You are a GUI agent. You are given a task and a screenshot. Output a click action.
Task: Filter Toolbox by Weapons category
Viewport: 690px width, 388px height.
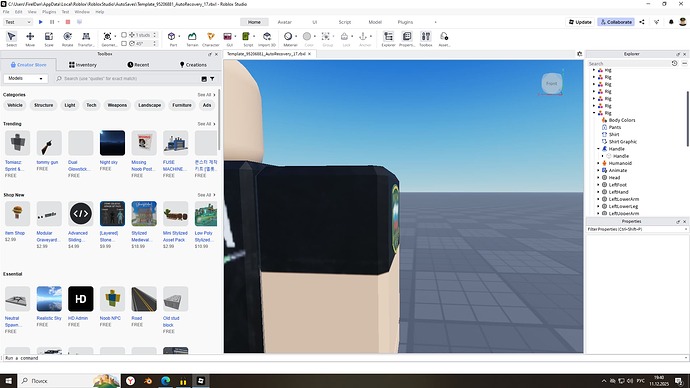click(117, 105)
